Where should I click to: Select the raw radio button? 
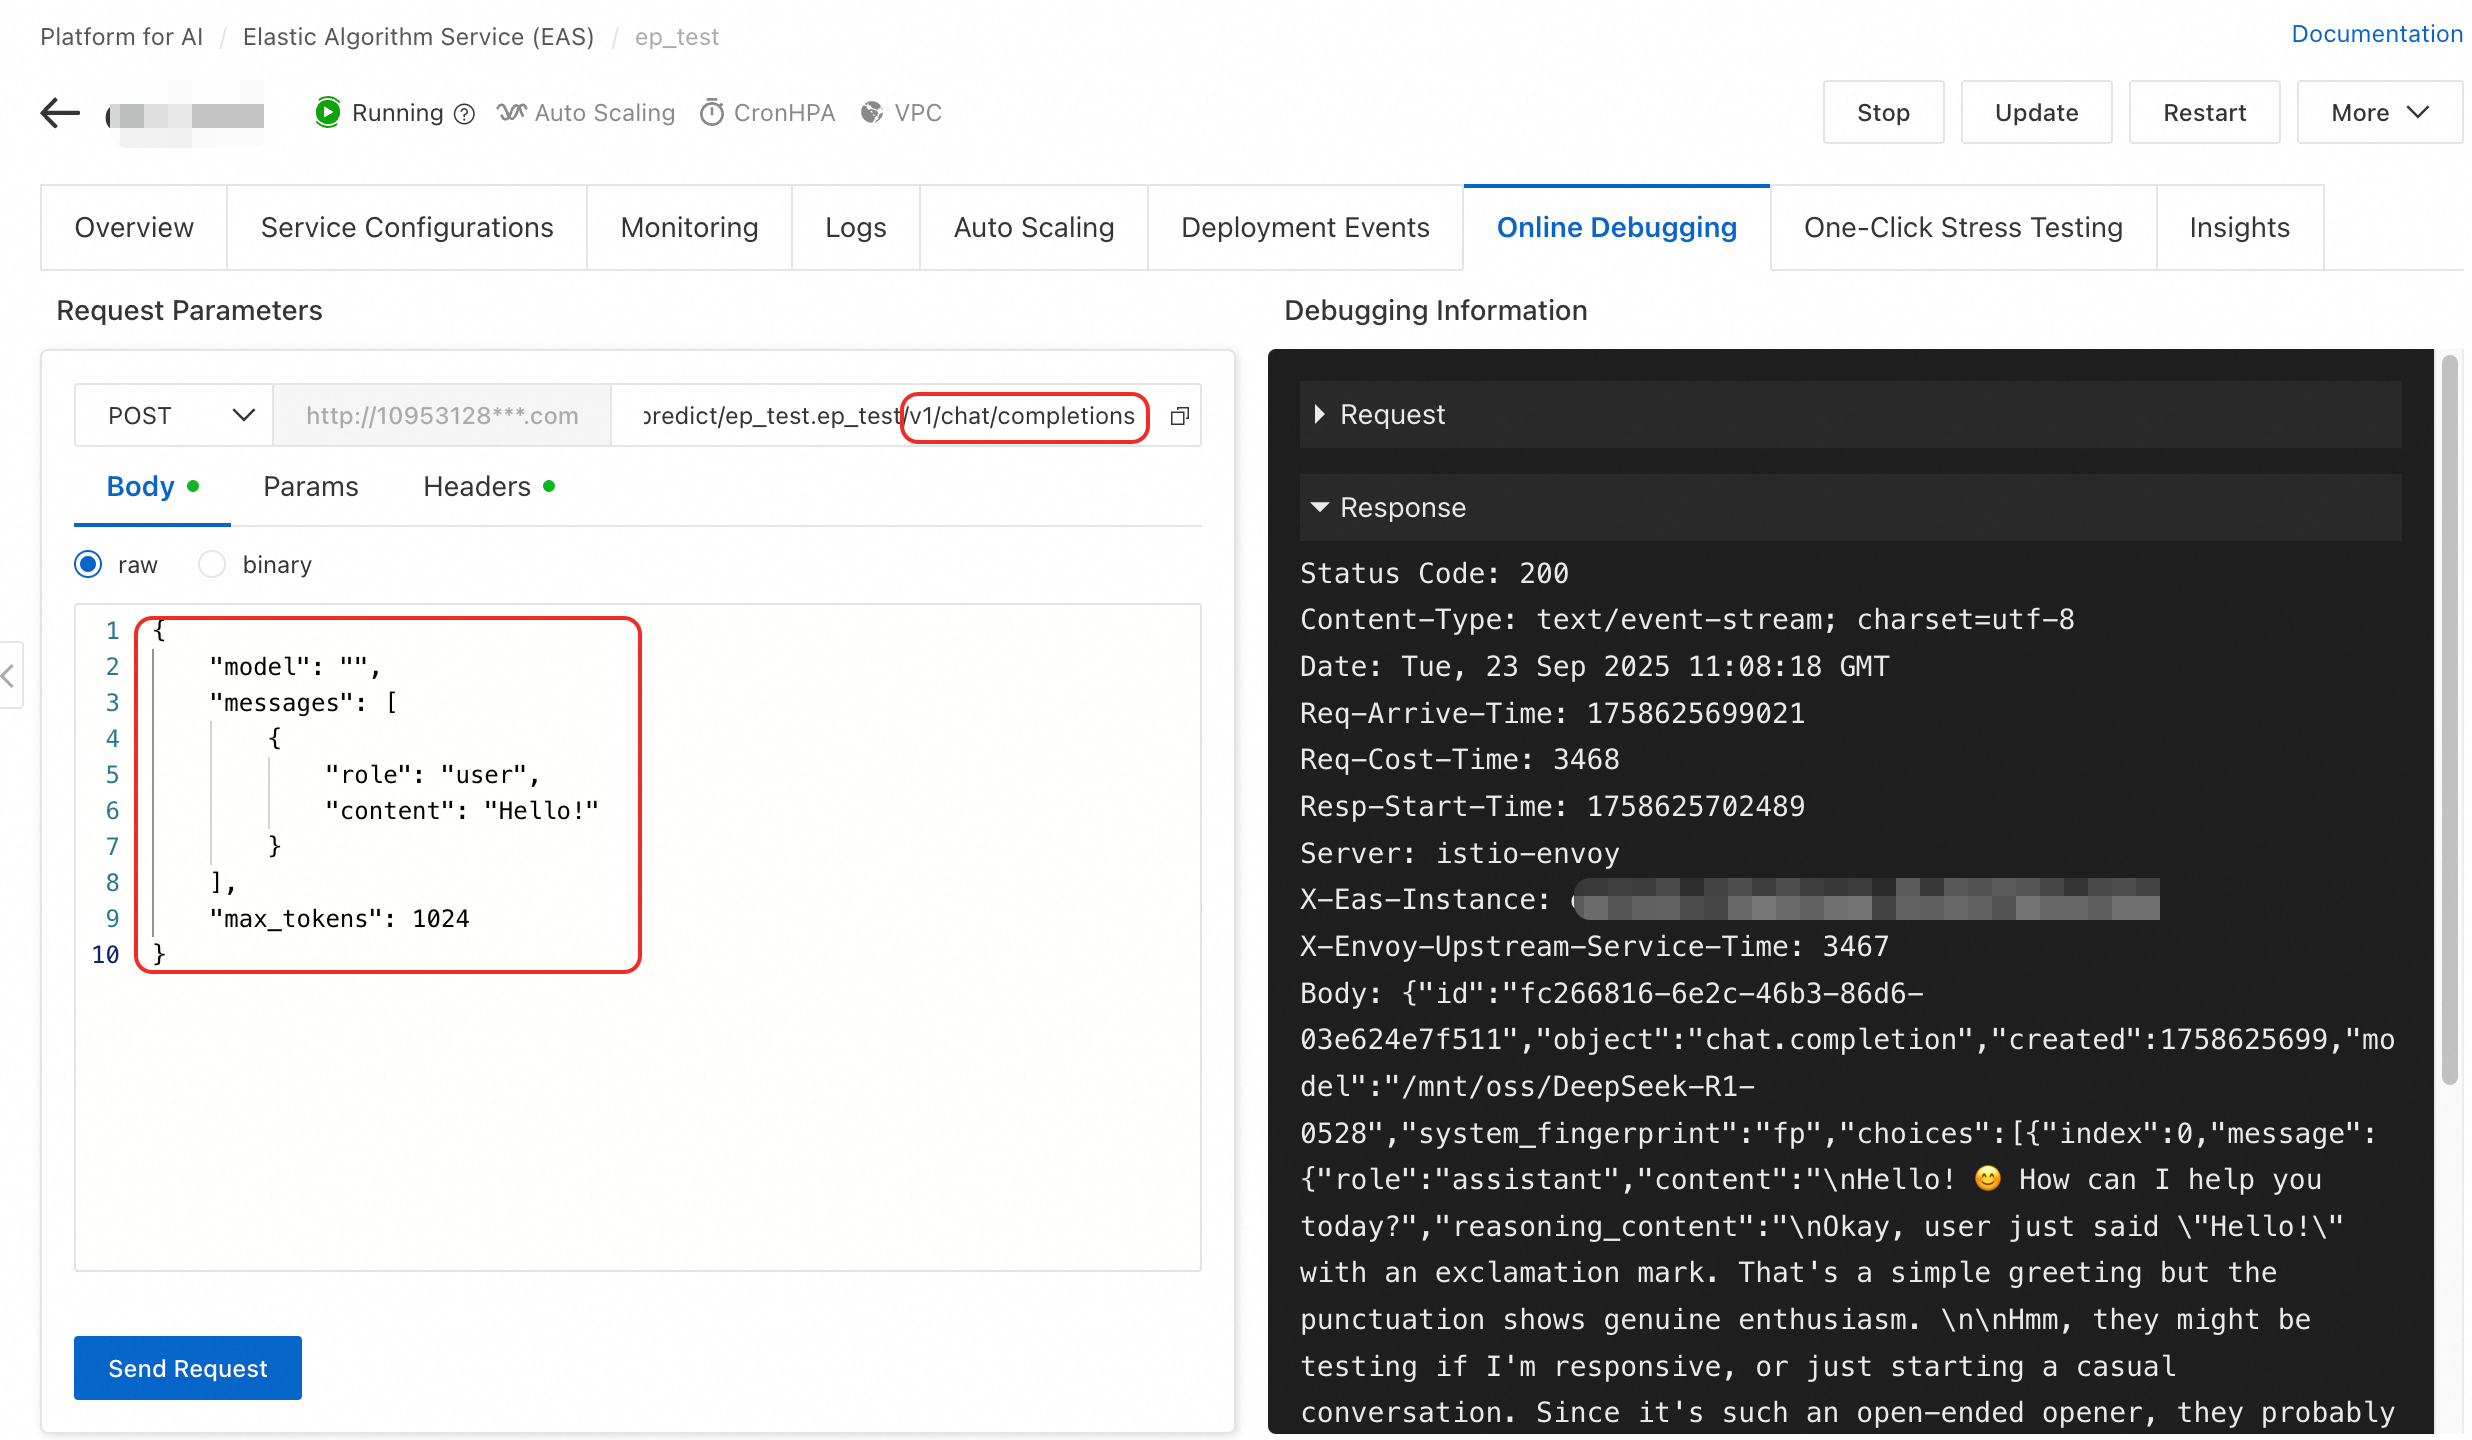point(89,565)
